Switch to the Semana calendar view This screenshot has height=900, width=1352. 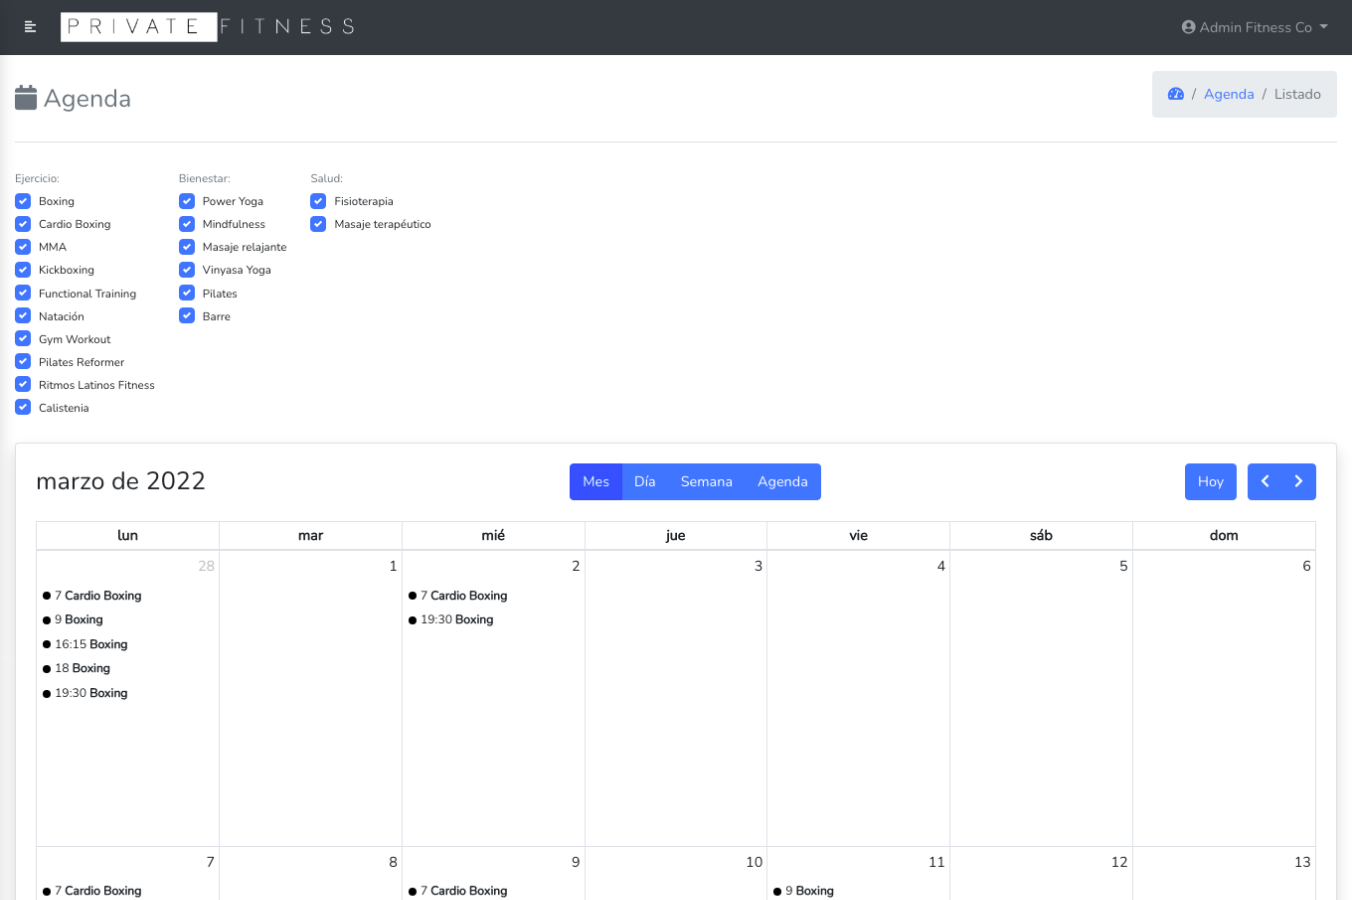click(x=706, y=481)
